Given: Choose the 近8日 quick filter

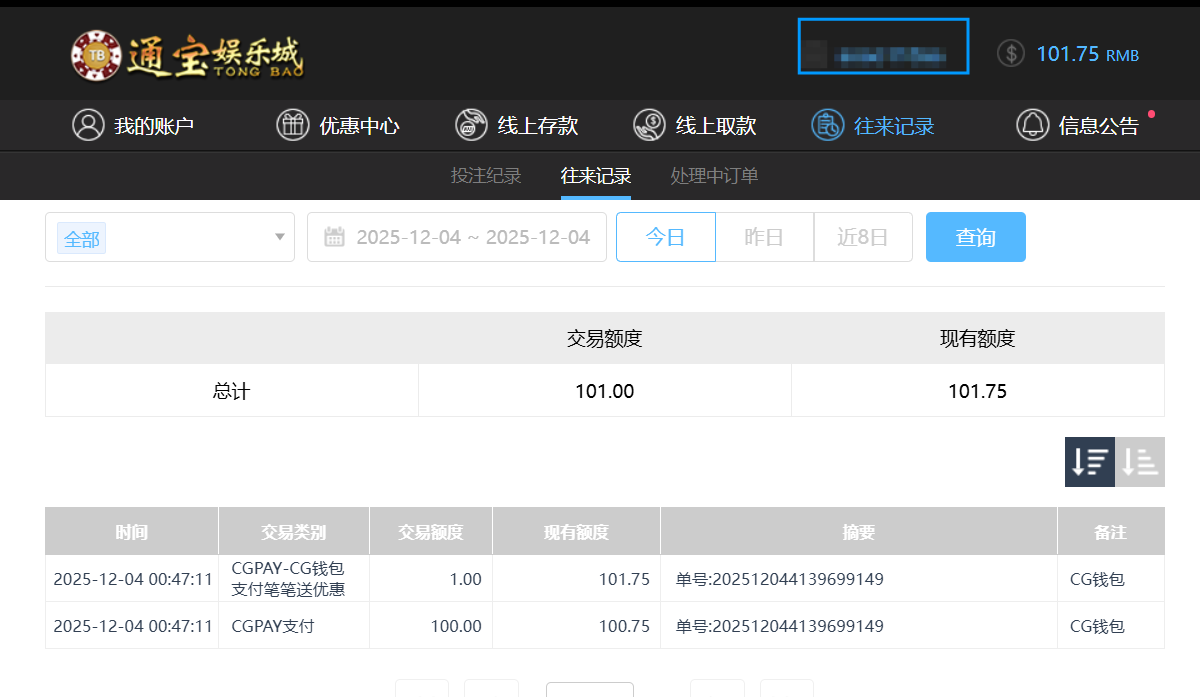Looking at the screenshot, I should pyautogui.click(x=862, y=237).
